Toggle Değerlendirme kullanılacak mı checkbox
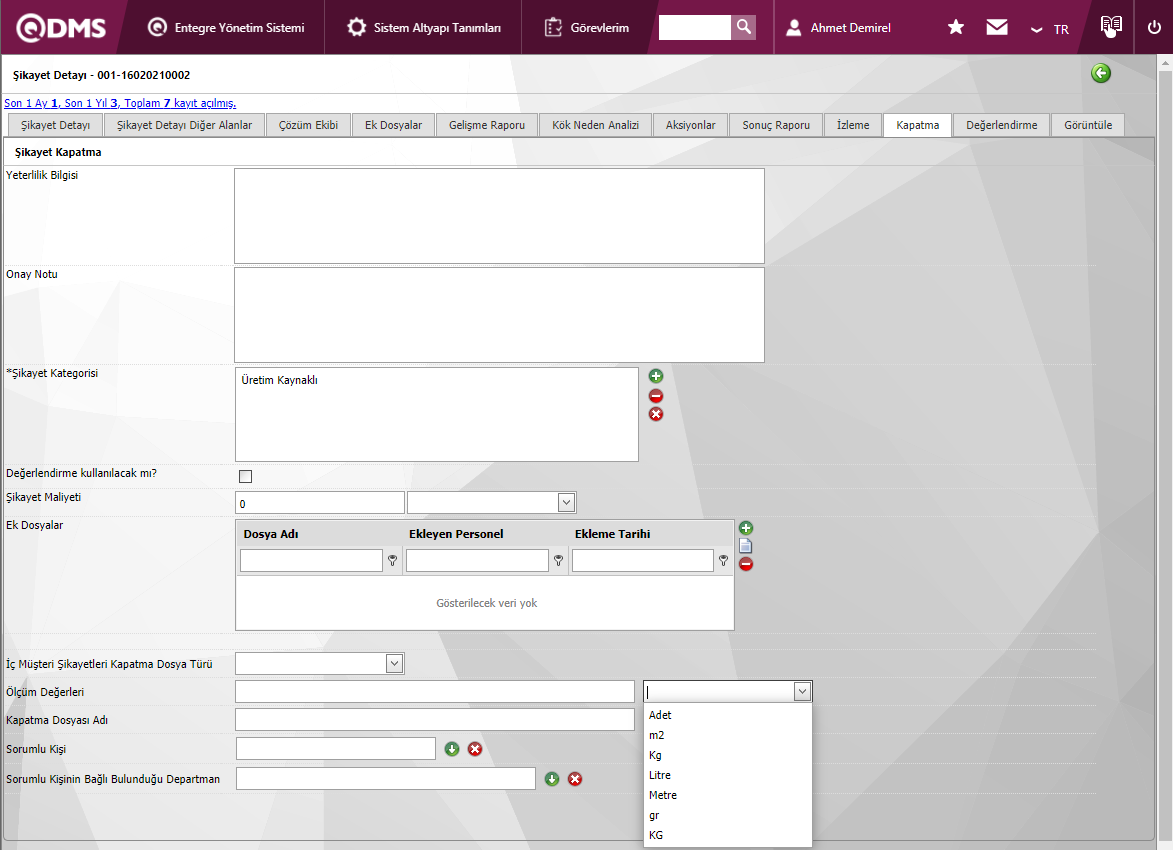Viewport: 1173px width, 850px height. 245,476
